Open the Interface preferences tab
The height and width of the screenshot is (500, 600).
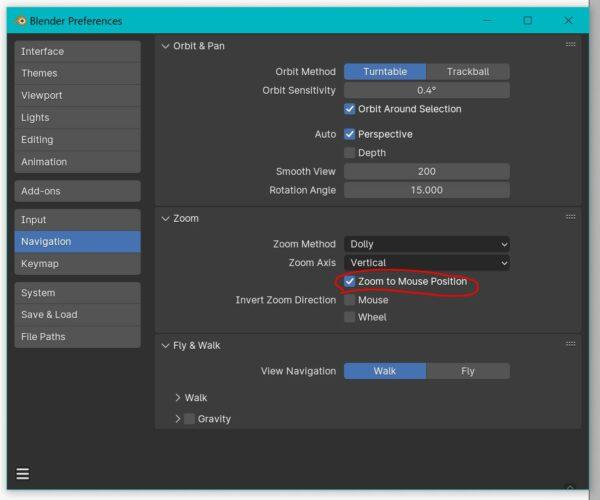[78, 51]
